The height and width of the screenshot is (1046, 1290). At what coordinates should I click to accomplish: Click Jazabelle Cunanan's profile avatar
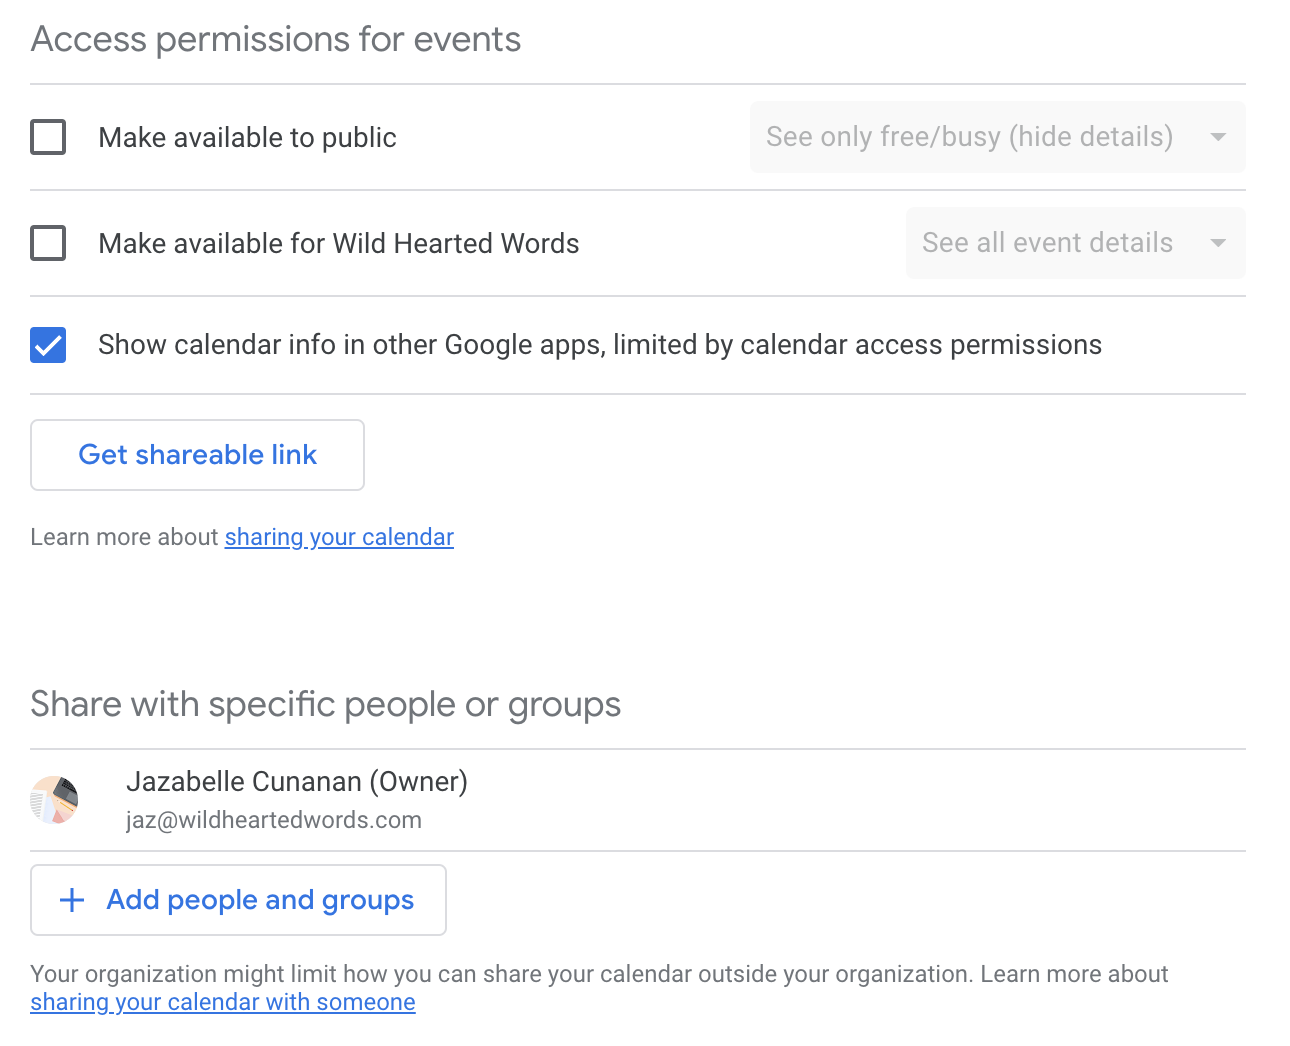click(54, 800)
